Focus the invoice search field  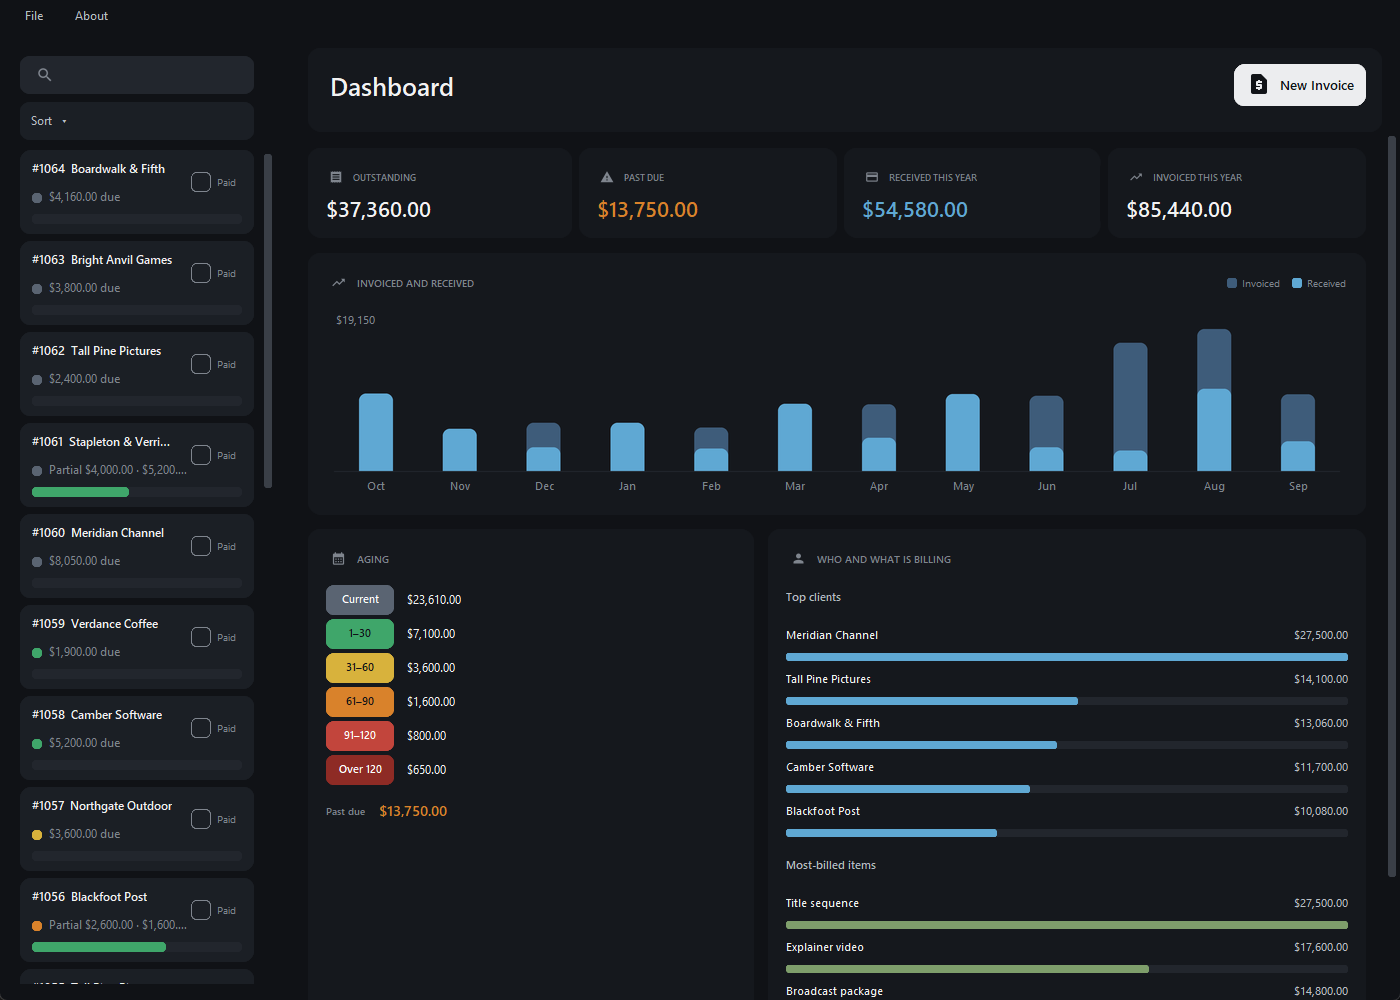(137, 75)
